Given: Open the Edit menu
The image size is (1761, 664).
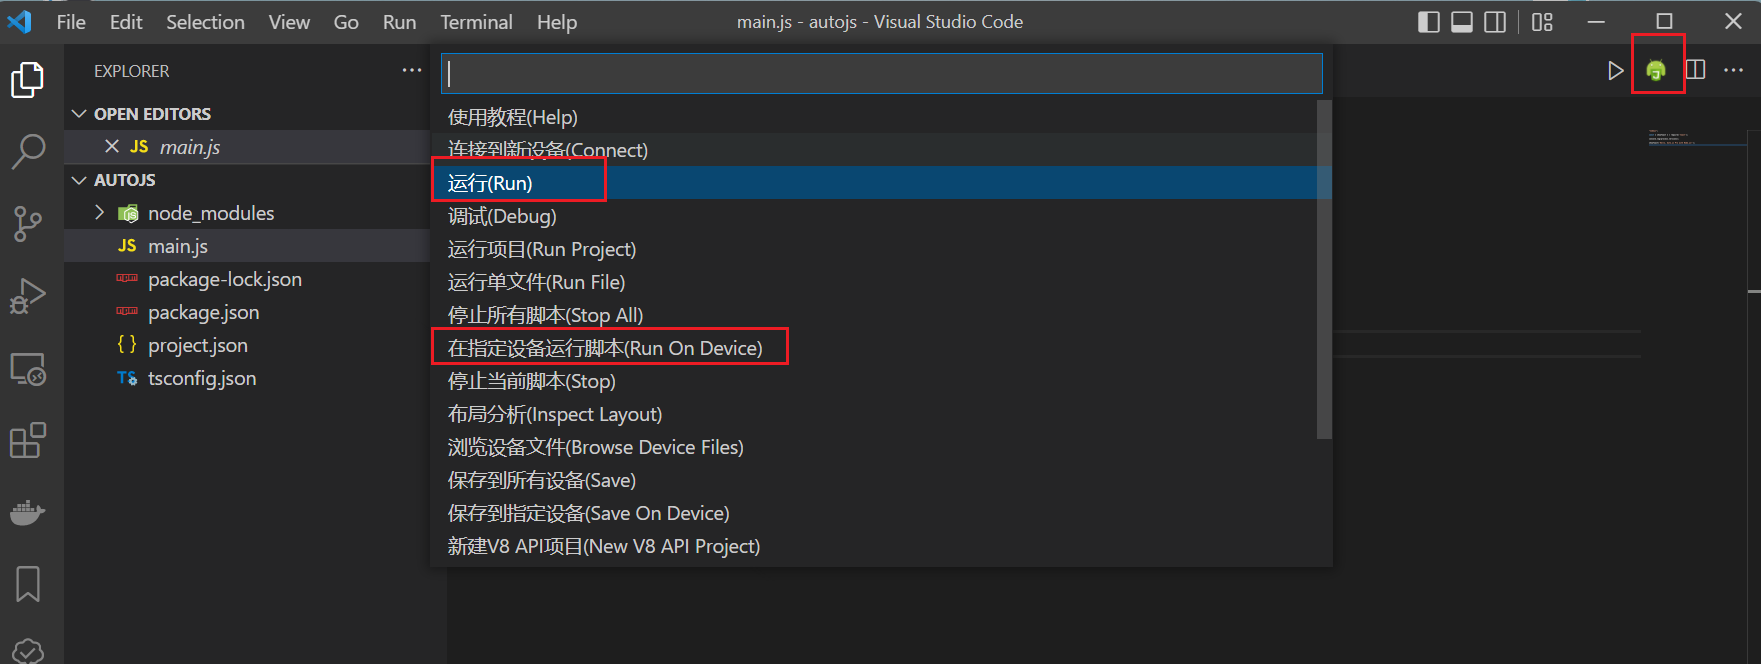Looking at the screenshot, I should [126, 22].
